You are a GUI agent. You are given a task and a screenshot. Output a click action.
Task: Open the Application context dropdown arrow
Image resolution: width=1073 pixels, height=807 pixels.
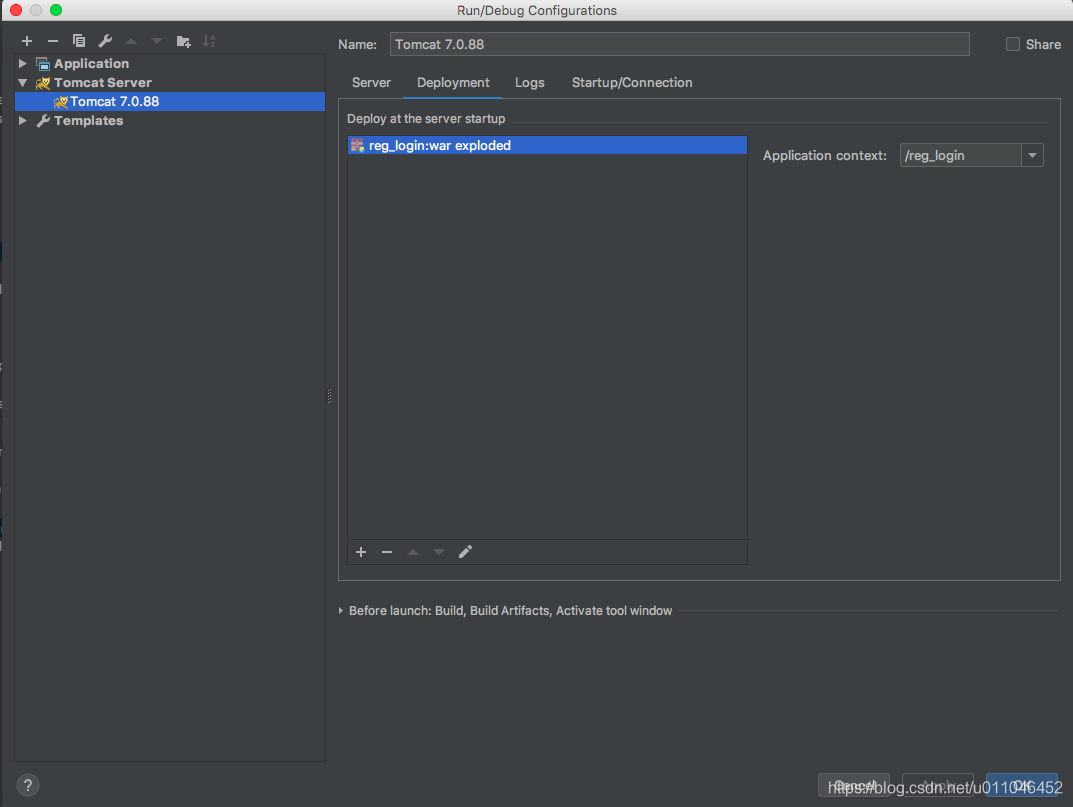[x=1032, y=155]
